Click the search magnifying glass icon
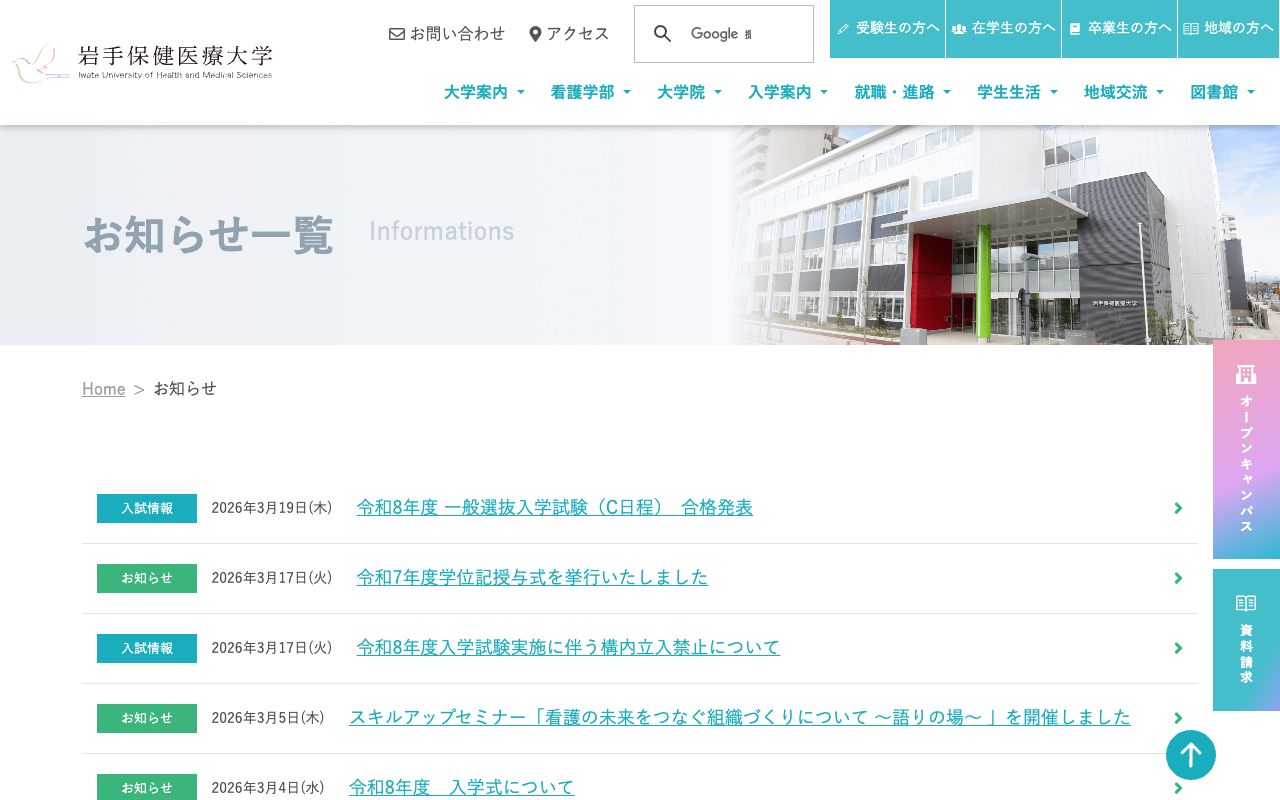This screenshot has height=800, width=1280. click(x=662, y=33)
